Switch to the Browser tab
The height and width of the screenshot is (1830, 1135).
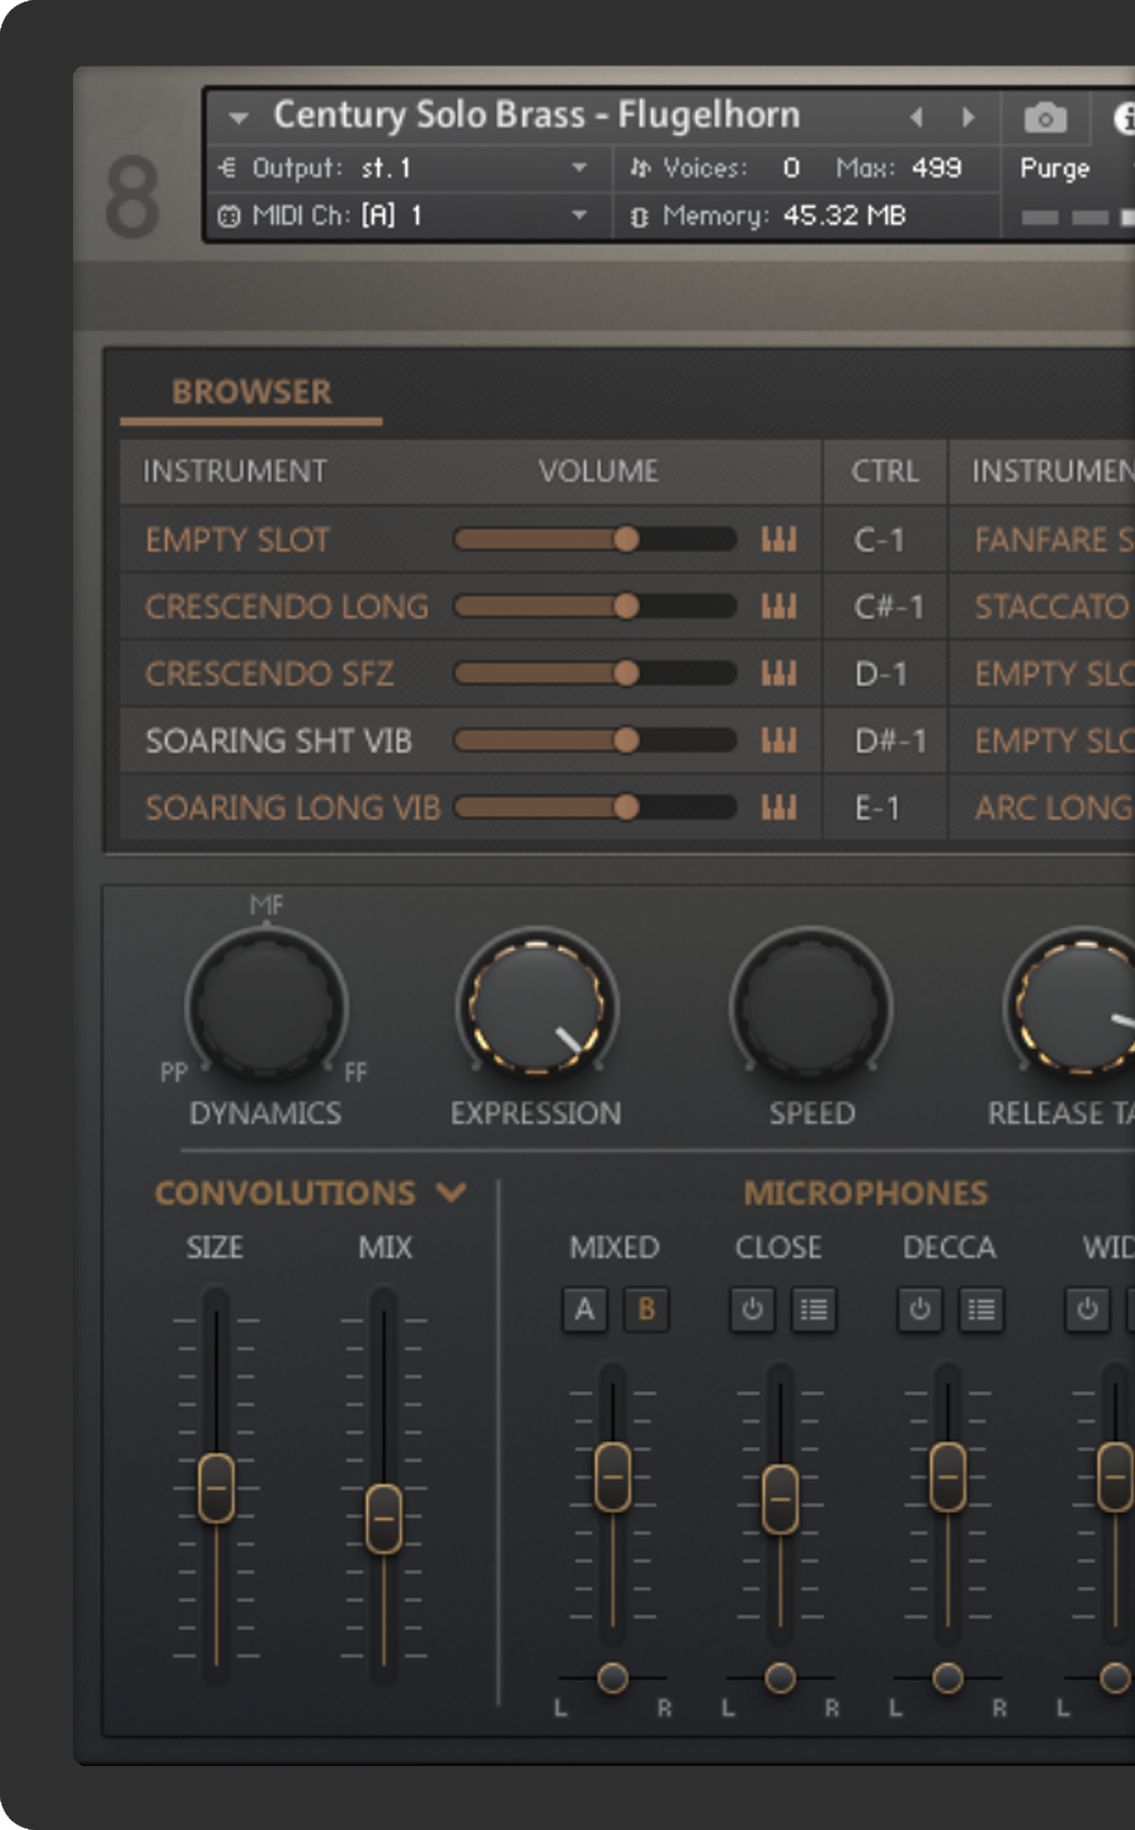coord(251,392)
